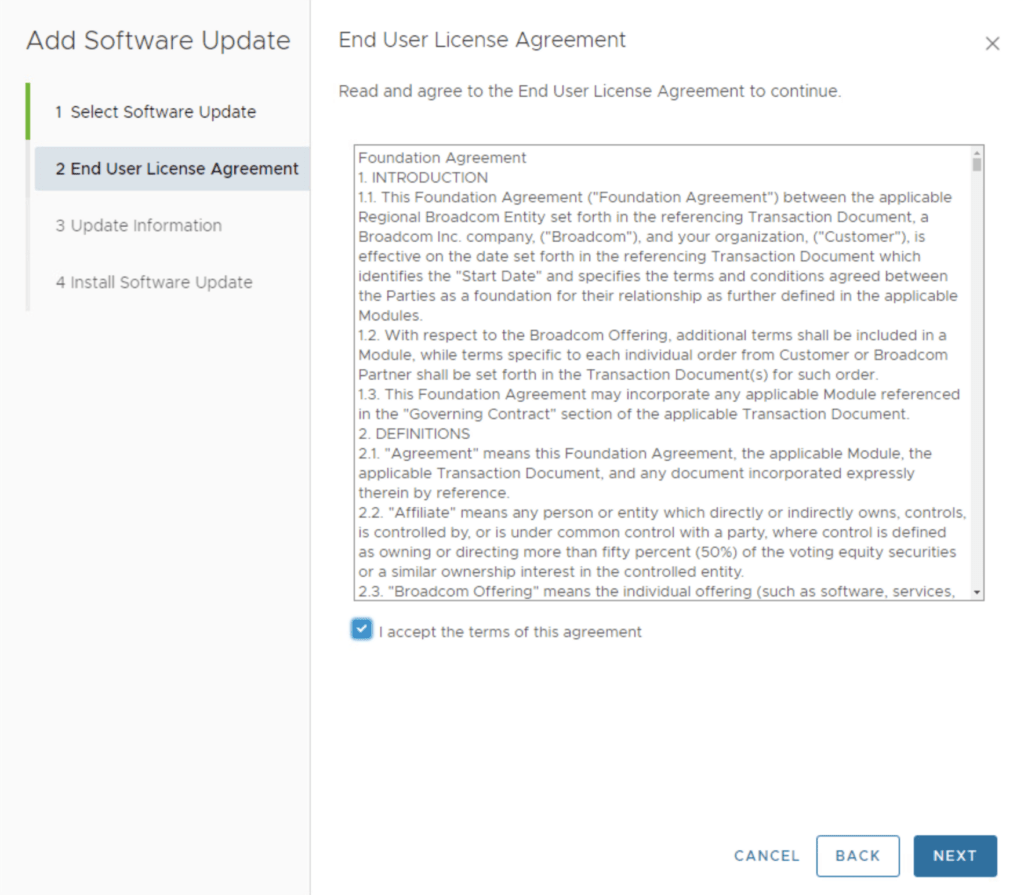The width and height of the screenshot is (1024, 895).
Task: Click the license text scrollbar thumb
Action: [x=977, y=165]
